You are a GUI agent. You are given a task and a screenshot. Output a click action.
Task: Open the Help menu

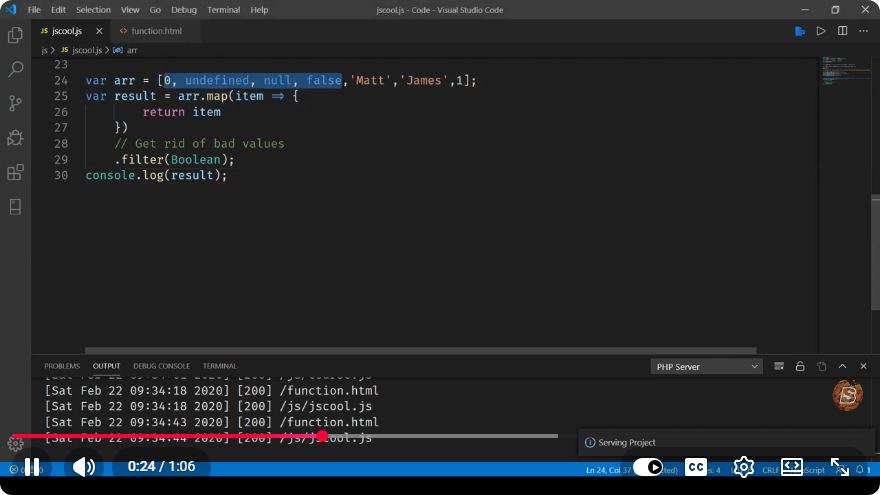coord(259,10)
